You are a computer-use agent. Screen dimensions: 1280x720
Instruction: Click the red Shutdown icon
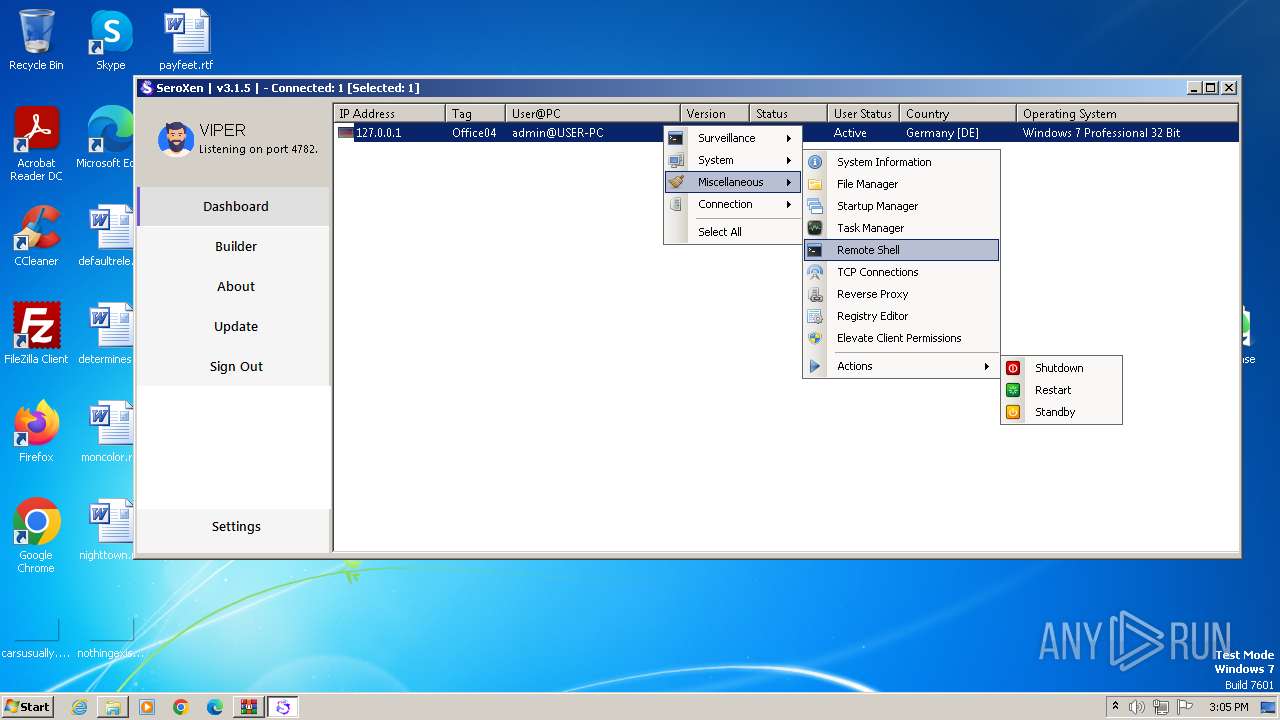tap(1013, 368)
